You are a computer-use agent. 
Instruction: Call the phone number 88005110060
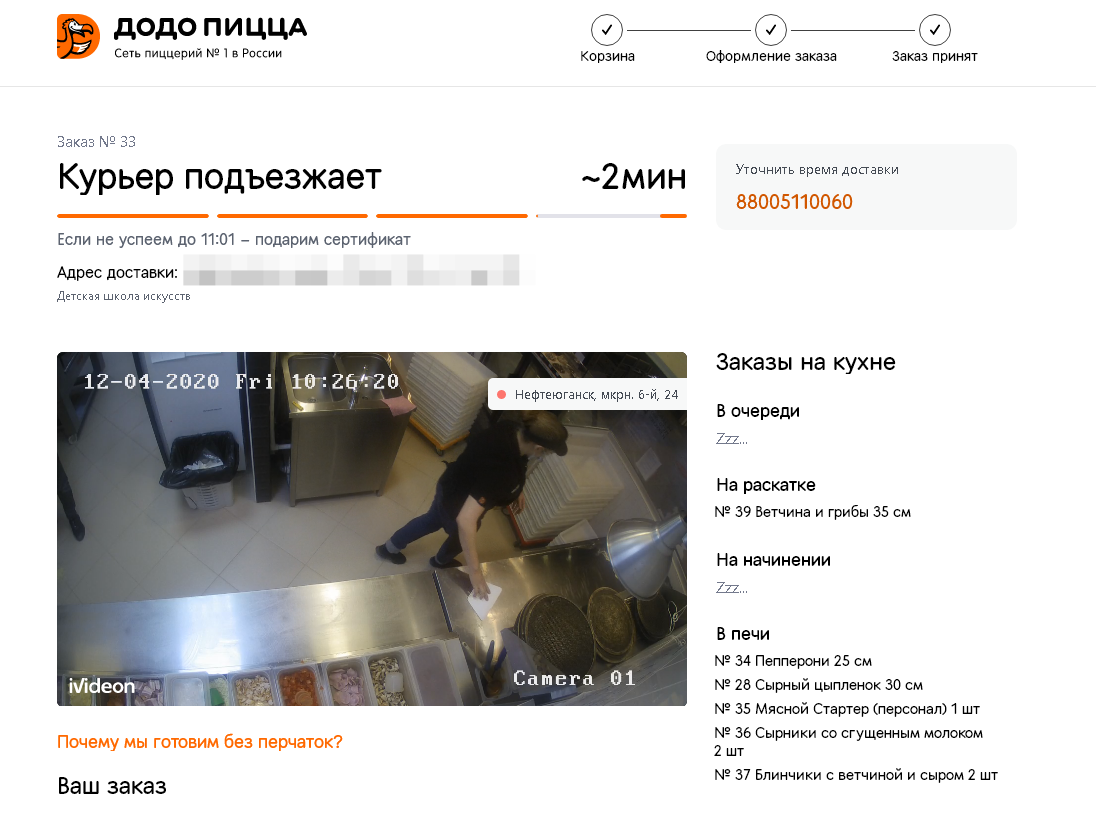coord(794,202)
